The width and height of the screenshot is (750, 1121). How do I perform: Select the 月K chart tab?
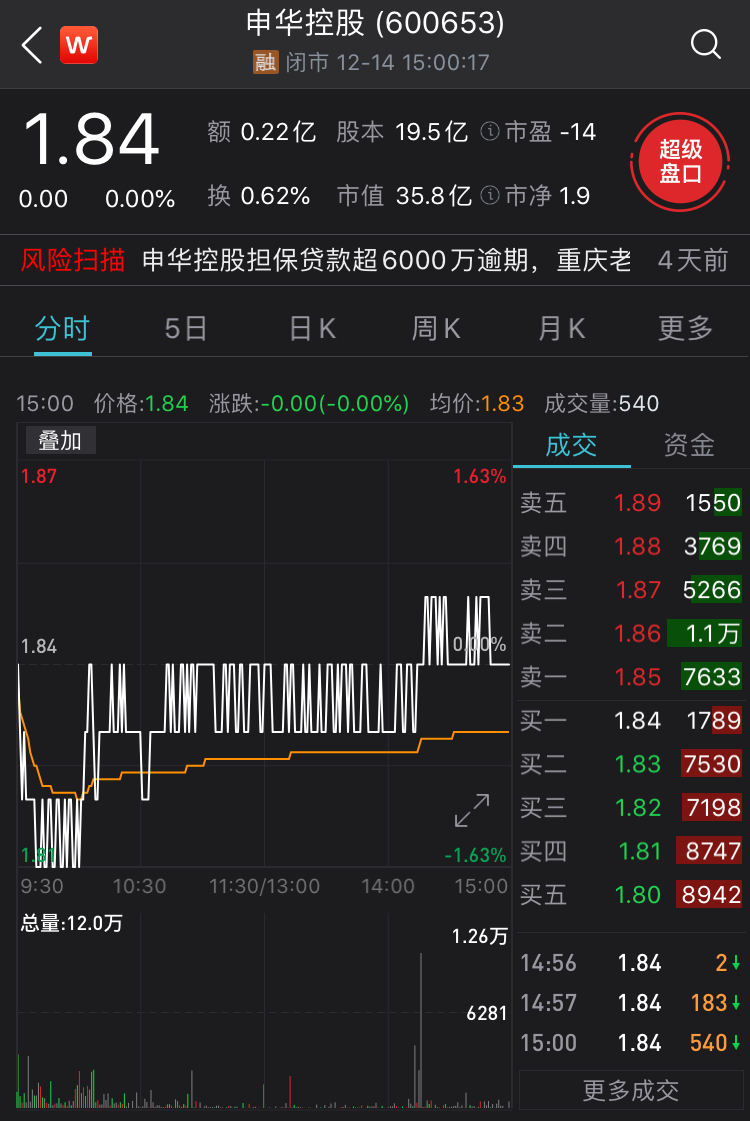[x=561, y=328]
